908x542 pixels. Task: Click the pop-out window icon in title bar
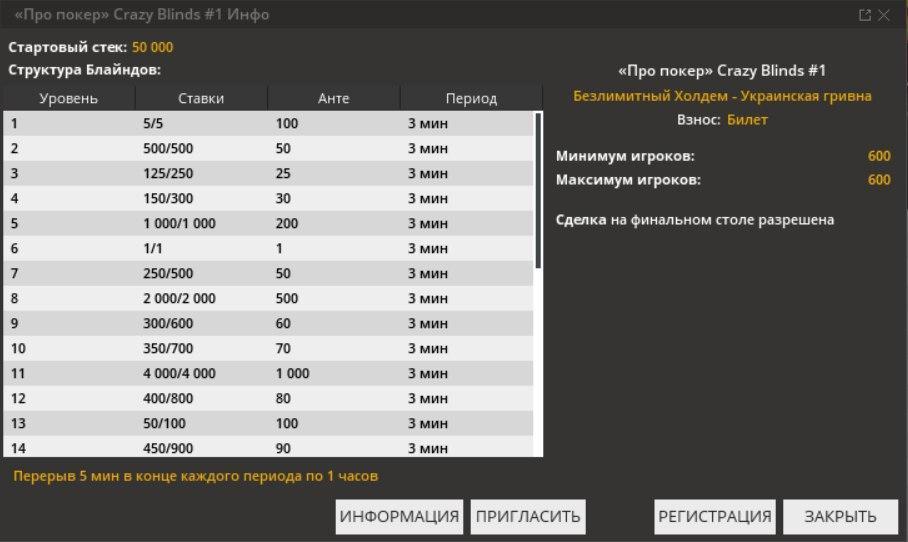tap(865, 15)
